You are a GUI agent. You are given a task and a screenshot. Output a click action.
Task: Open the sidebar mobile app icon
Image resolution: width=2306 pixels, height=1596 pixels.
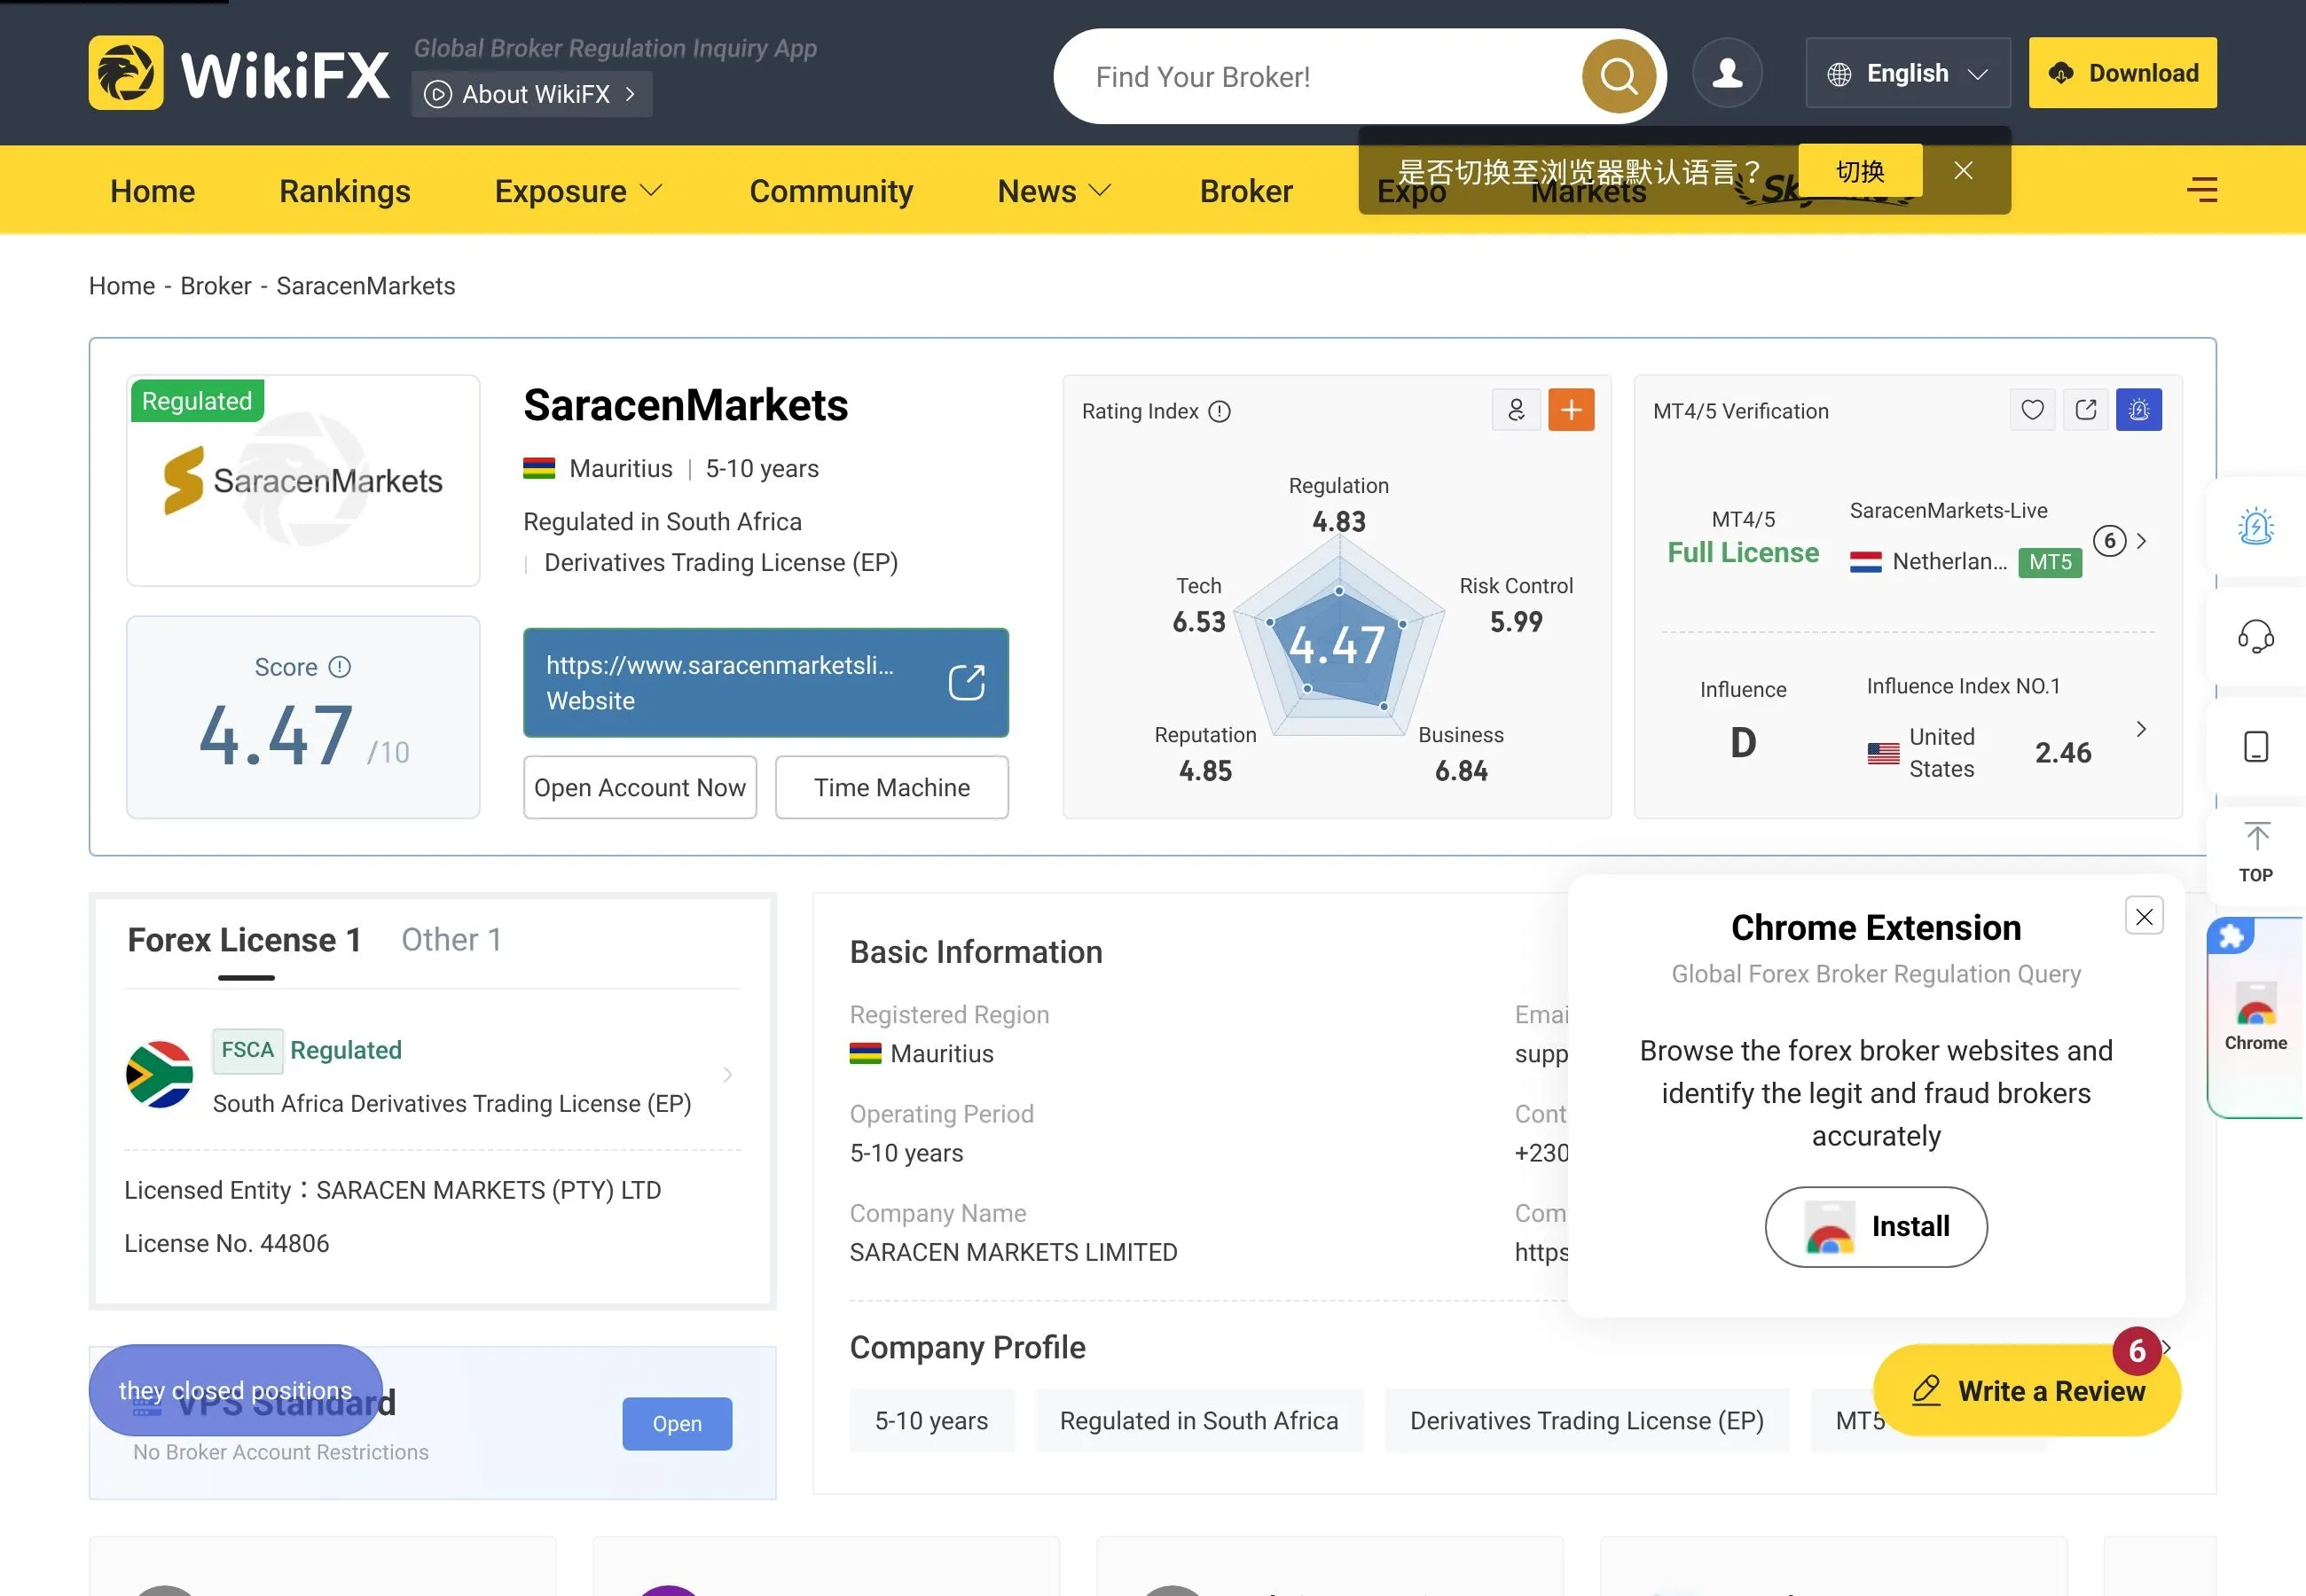(2256, 747)
